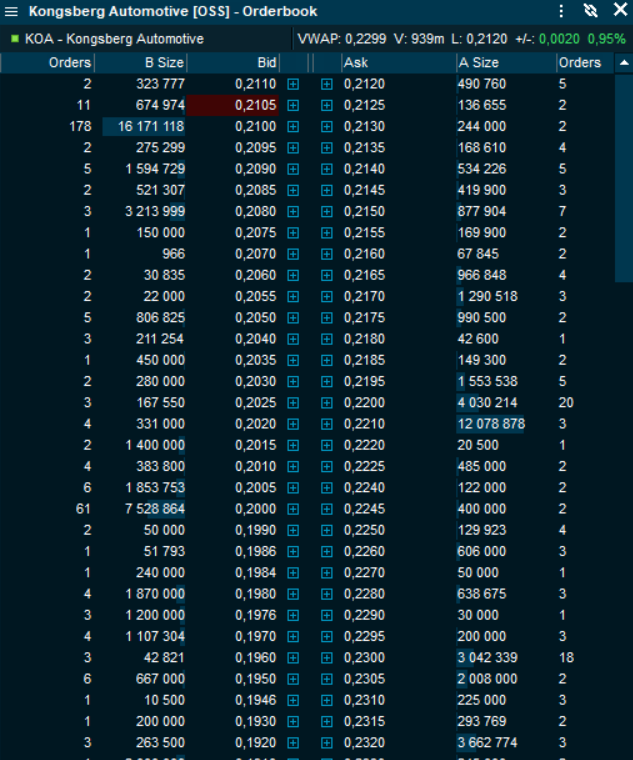The width and height of the screenshot is (633, 760).
Task: Click the VWAP: 0,2299 value
Action: pyautogui.click(x=342, y=39)
